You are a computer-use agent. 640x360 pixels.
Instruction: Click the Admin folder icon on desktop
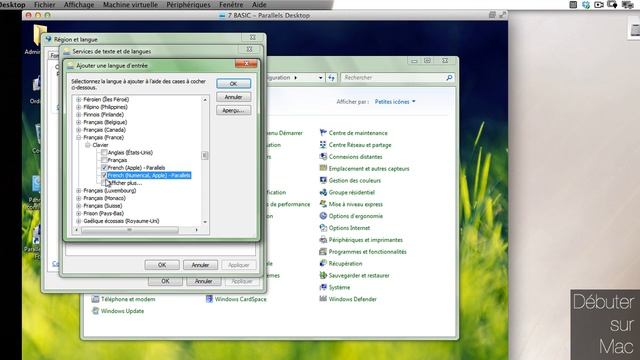(x=40, y=36)
